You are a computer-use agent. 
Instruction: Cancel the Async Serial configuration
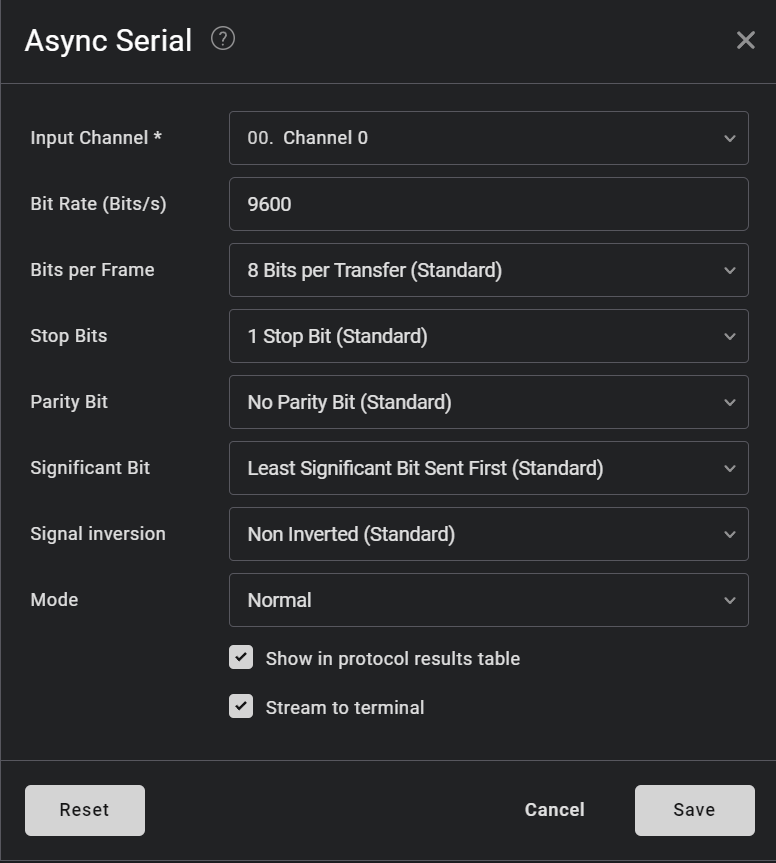[x=554, y=810]
